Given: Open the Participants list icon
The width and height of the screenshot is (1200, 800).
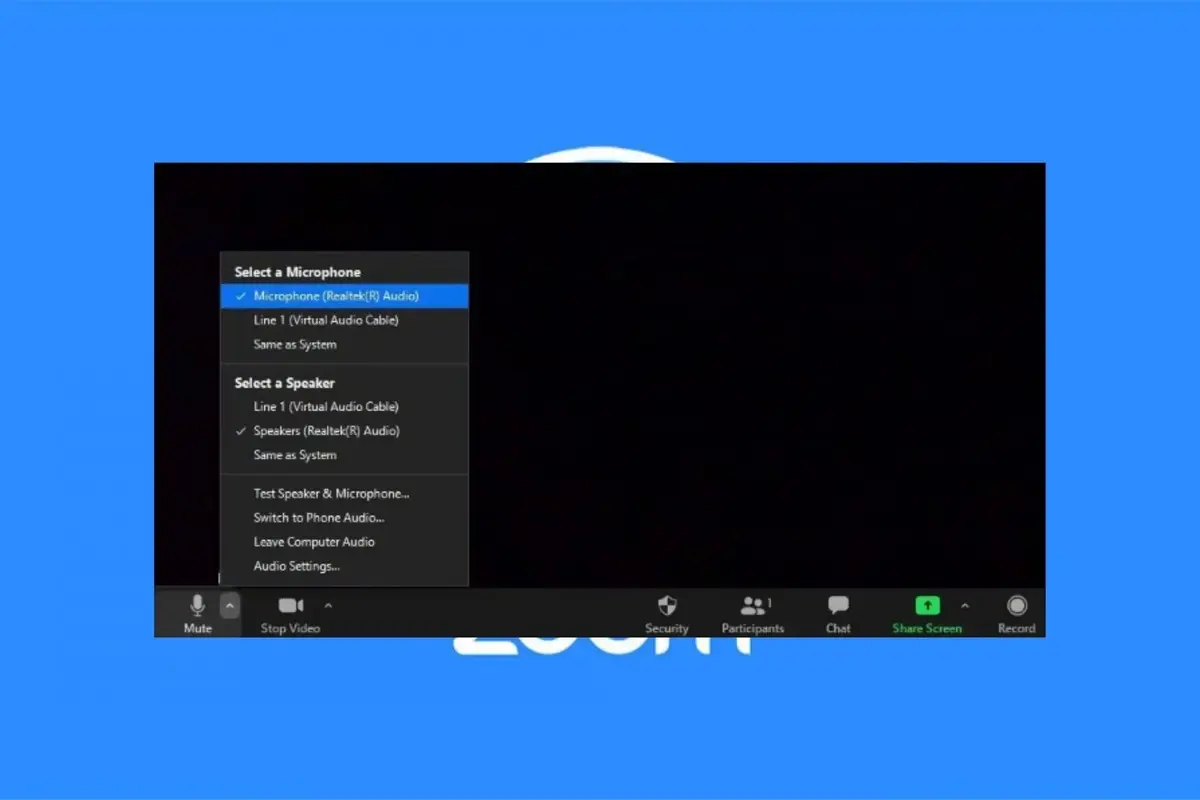Looking at the screenshot, I should [752, 606].
